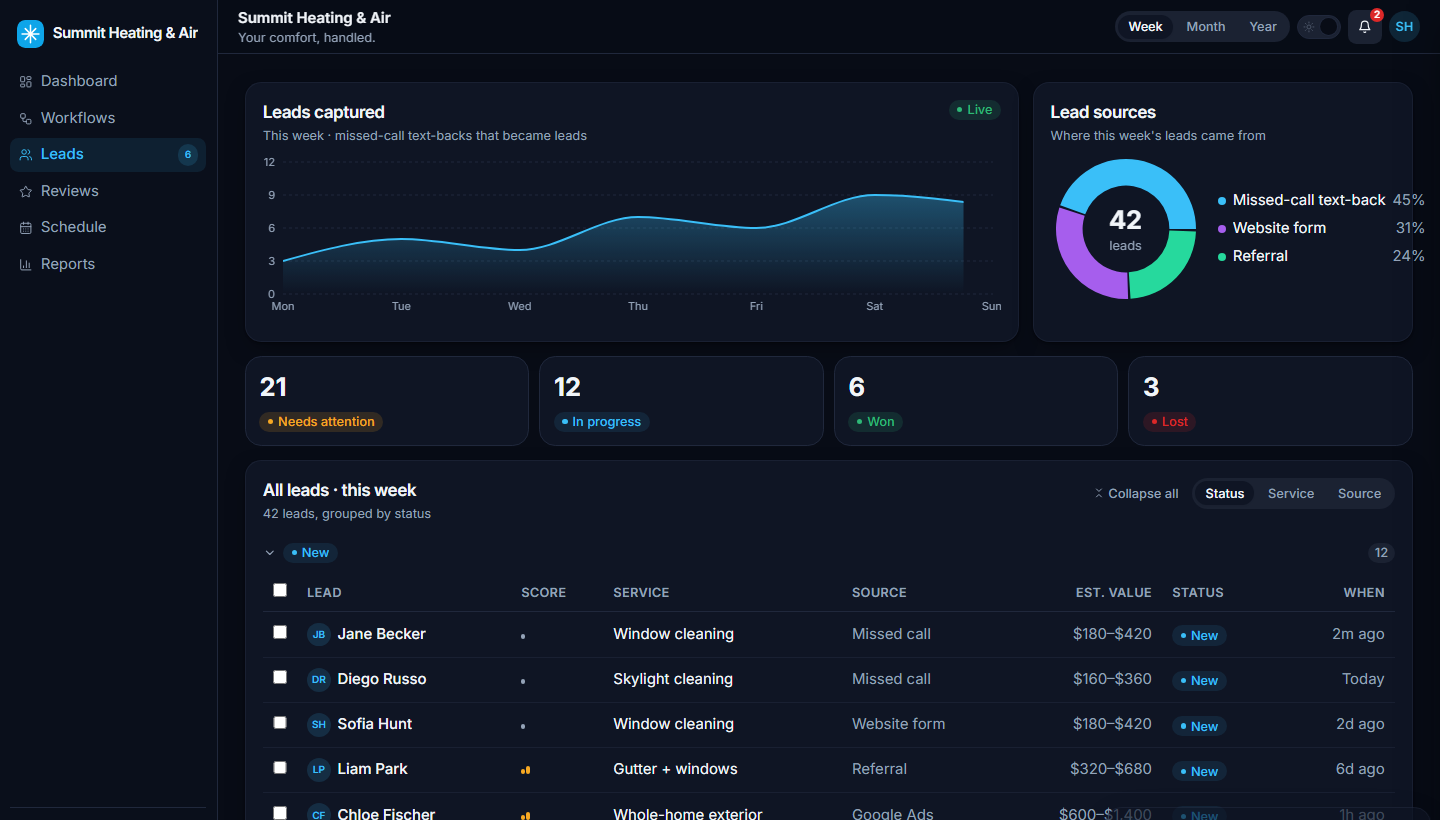Screen dimensions: 1440x820
Task: Click the Gutter + windows service cell
Action: (675, 769)
